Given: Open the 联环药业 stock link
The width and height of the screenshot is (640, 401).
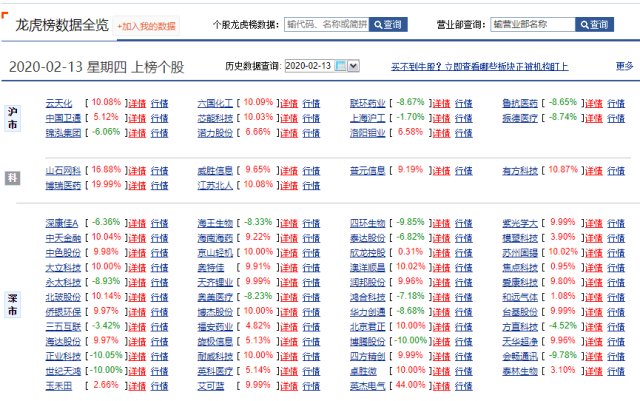Looking at the screenshot, I should (x=367, y=103).
